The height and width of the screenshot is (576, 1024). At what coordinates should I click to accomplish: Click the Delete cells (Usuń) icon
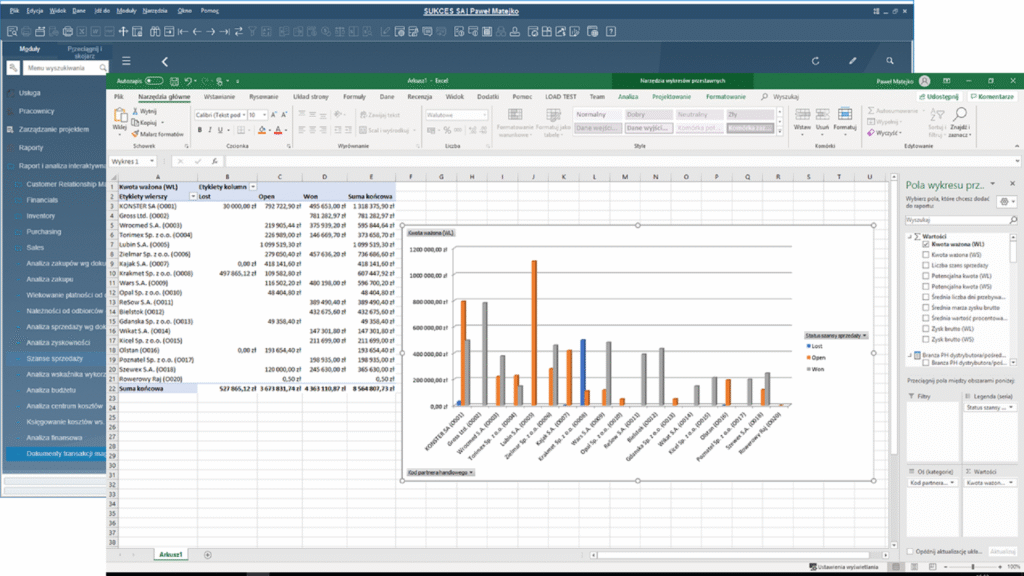[822, 115]
